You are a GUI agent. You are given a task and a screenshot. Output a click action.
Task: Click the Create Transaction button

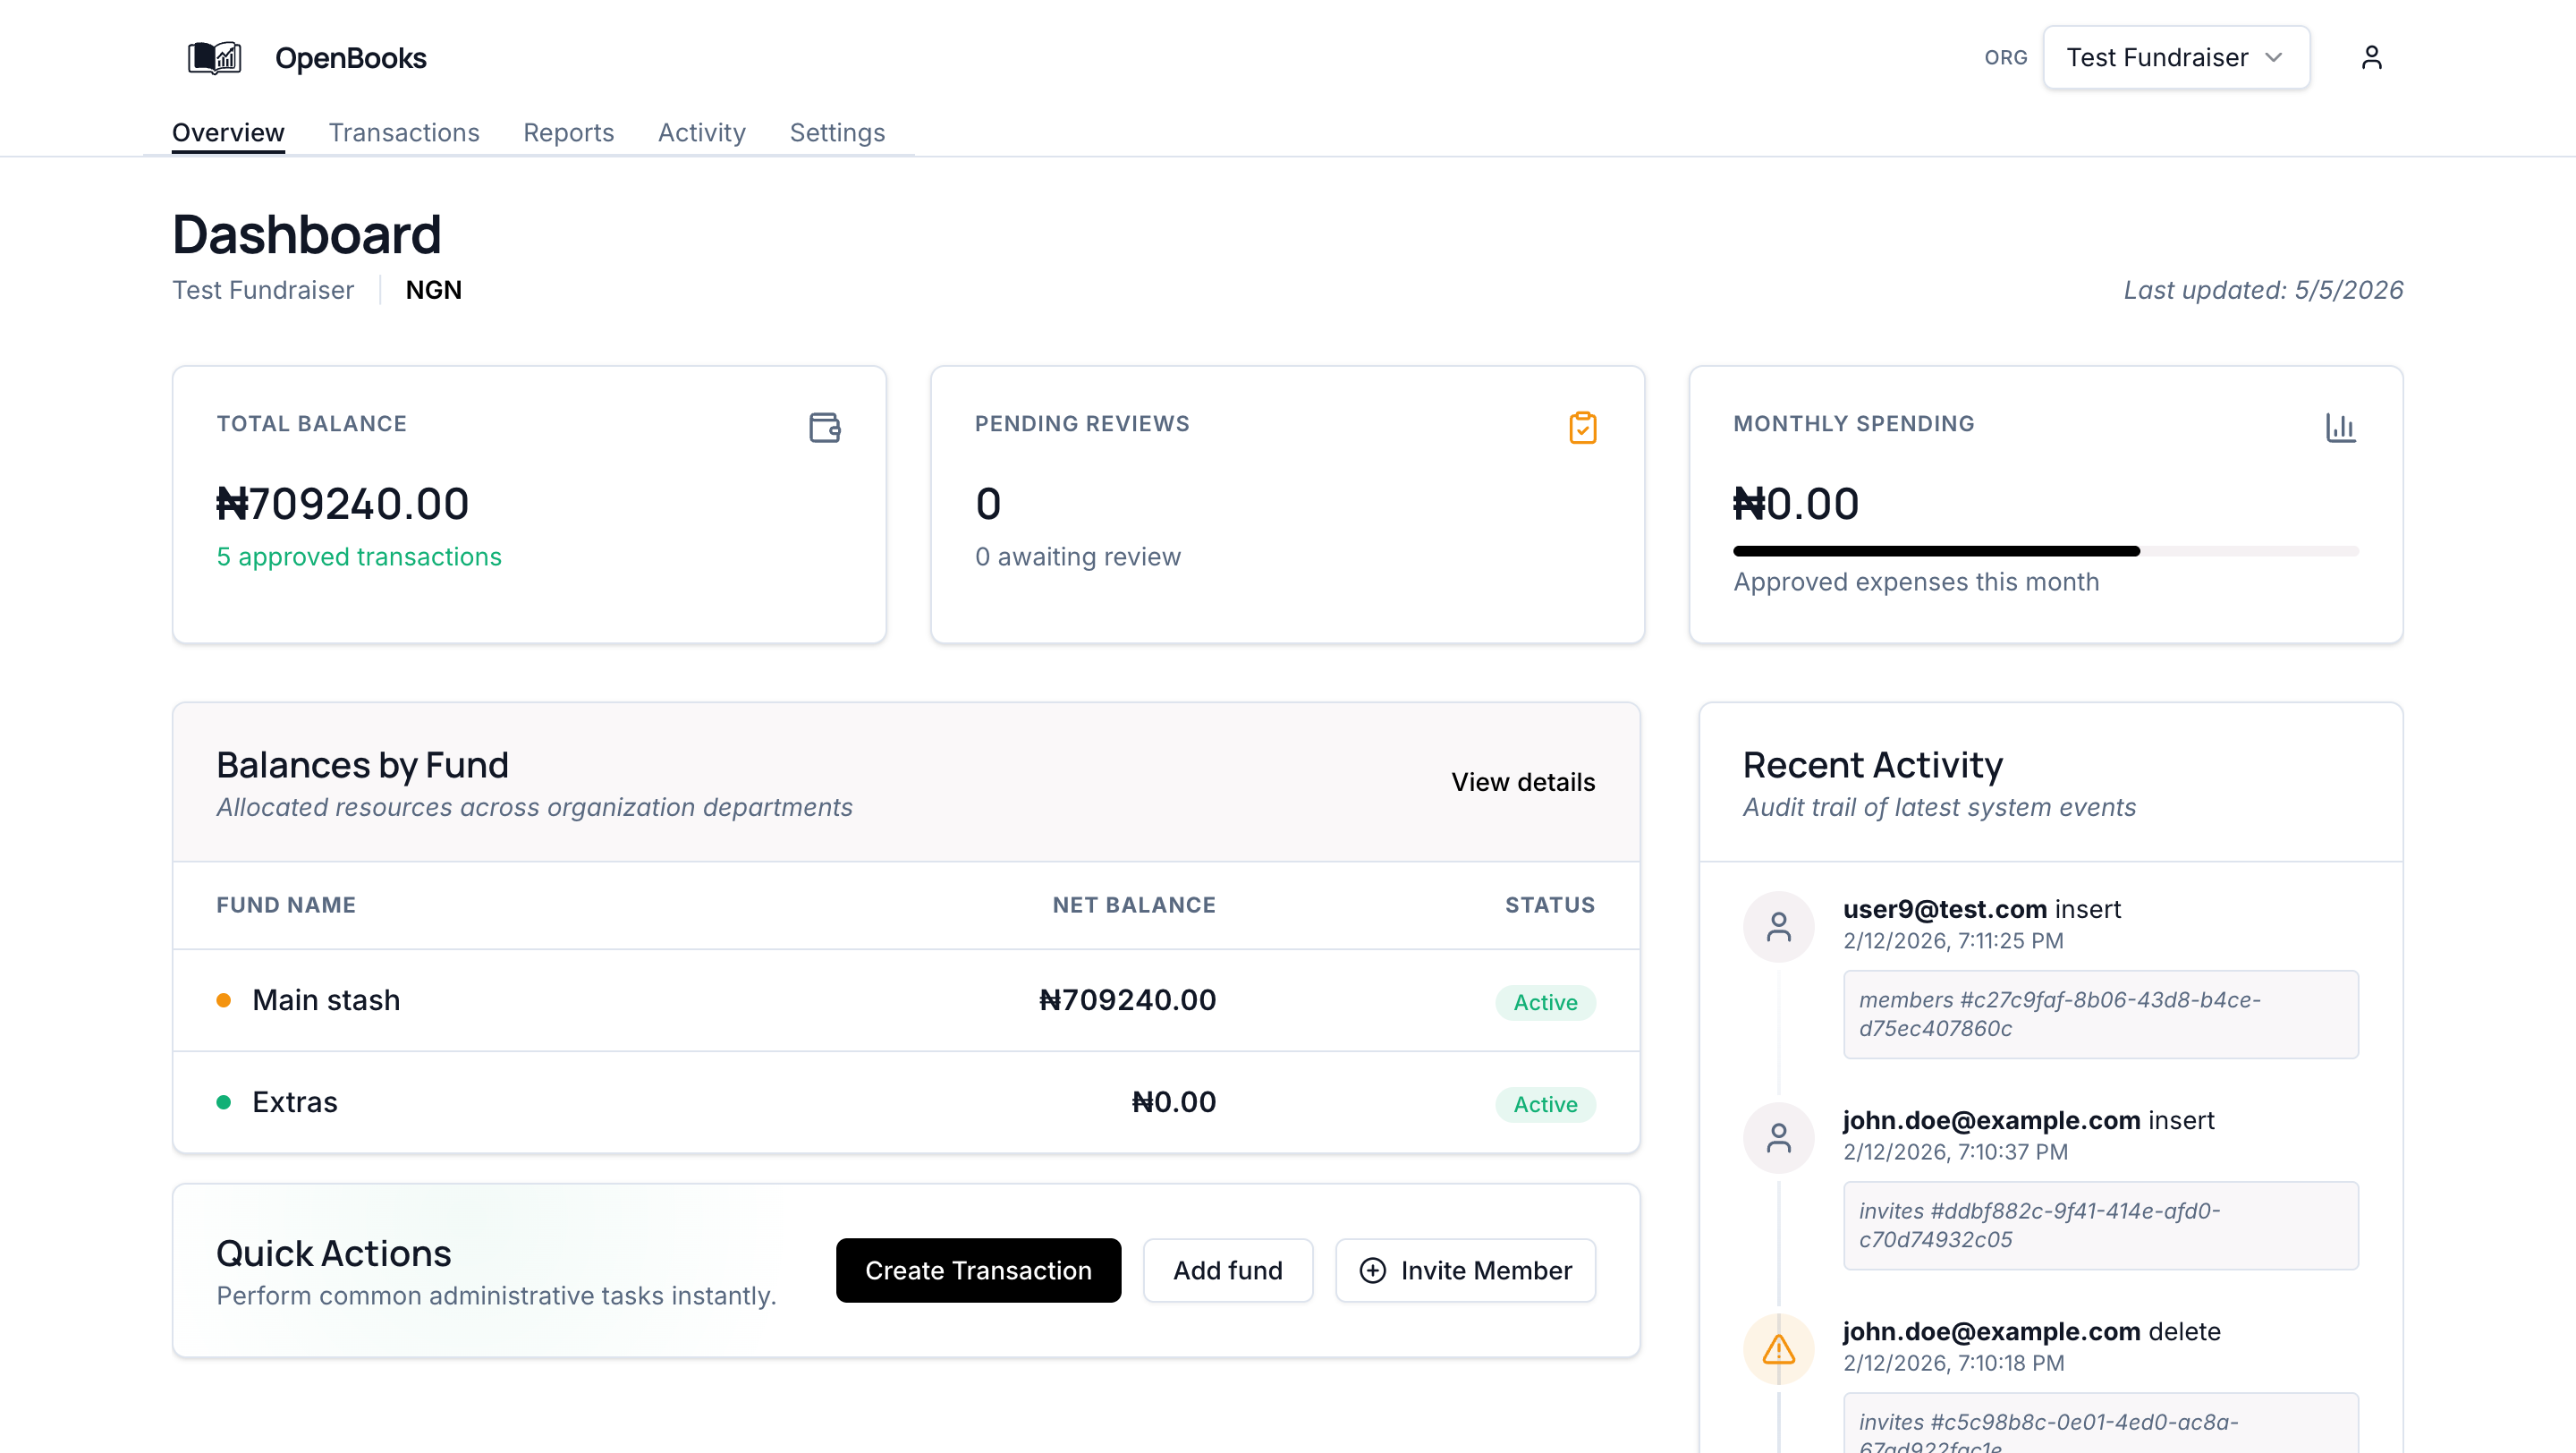[978, 1270]
